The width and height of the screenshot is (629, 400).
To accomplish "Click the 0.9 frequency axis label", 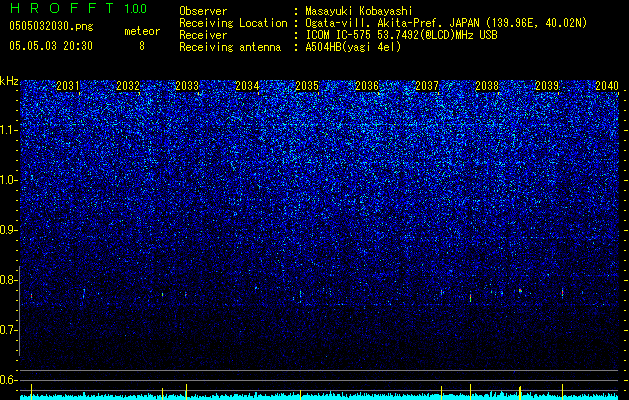I will (x=9, y=230).
